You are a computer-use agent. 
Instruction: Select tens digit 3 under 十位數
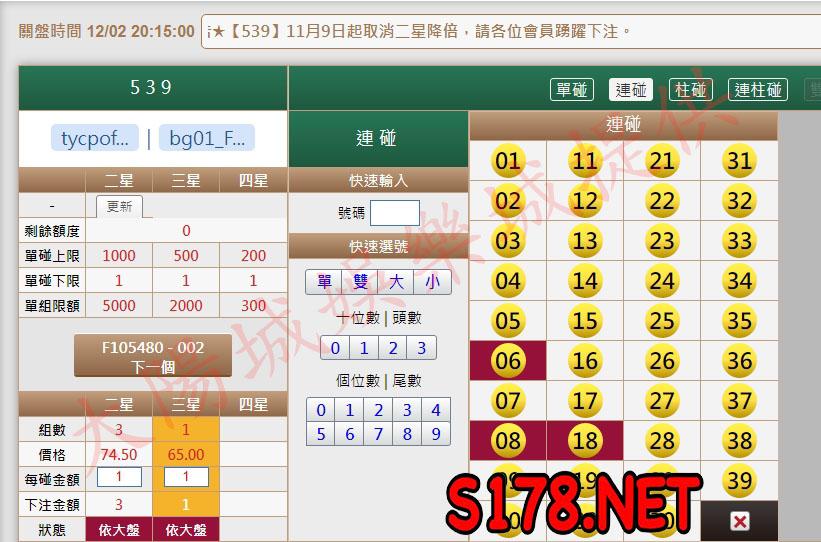point(421,348)
